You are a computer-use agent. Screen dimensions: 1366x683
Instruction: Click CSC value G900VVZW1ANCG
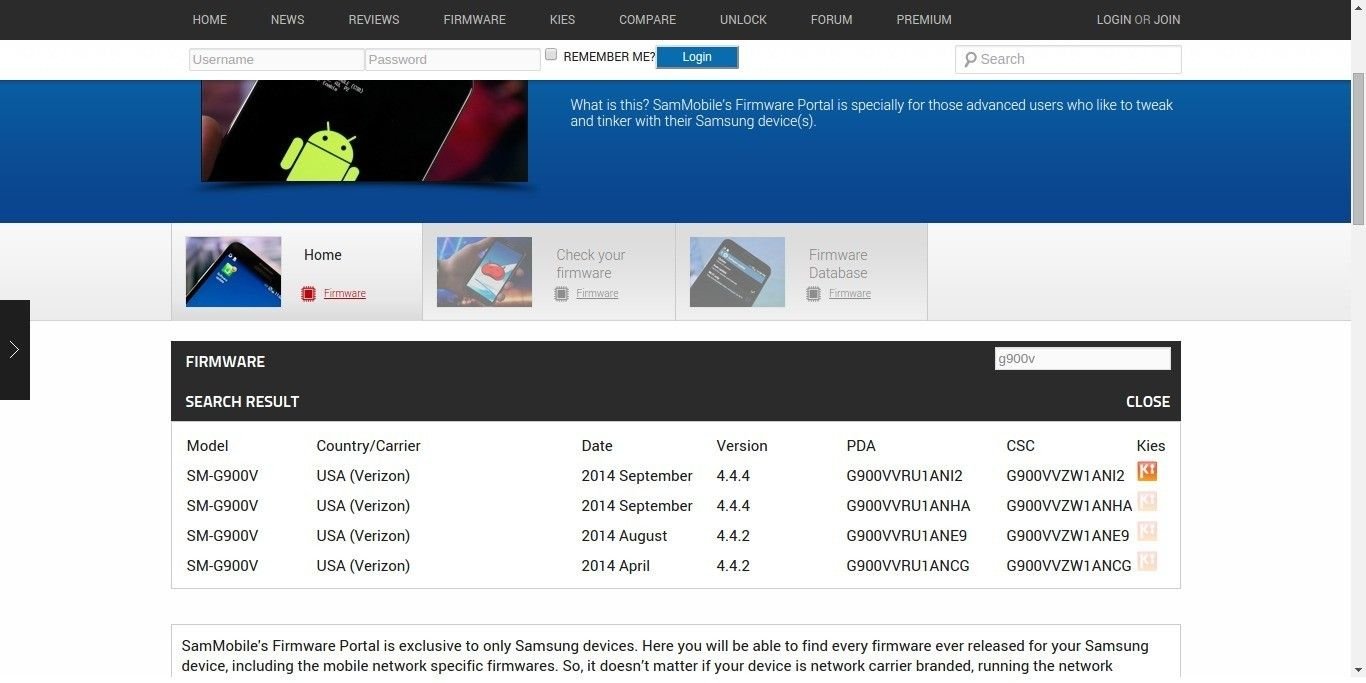click(1069, 566)
